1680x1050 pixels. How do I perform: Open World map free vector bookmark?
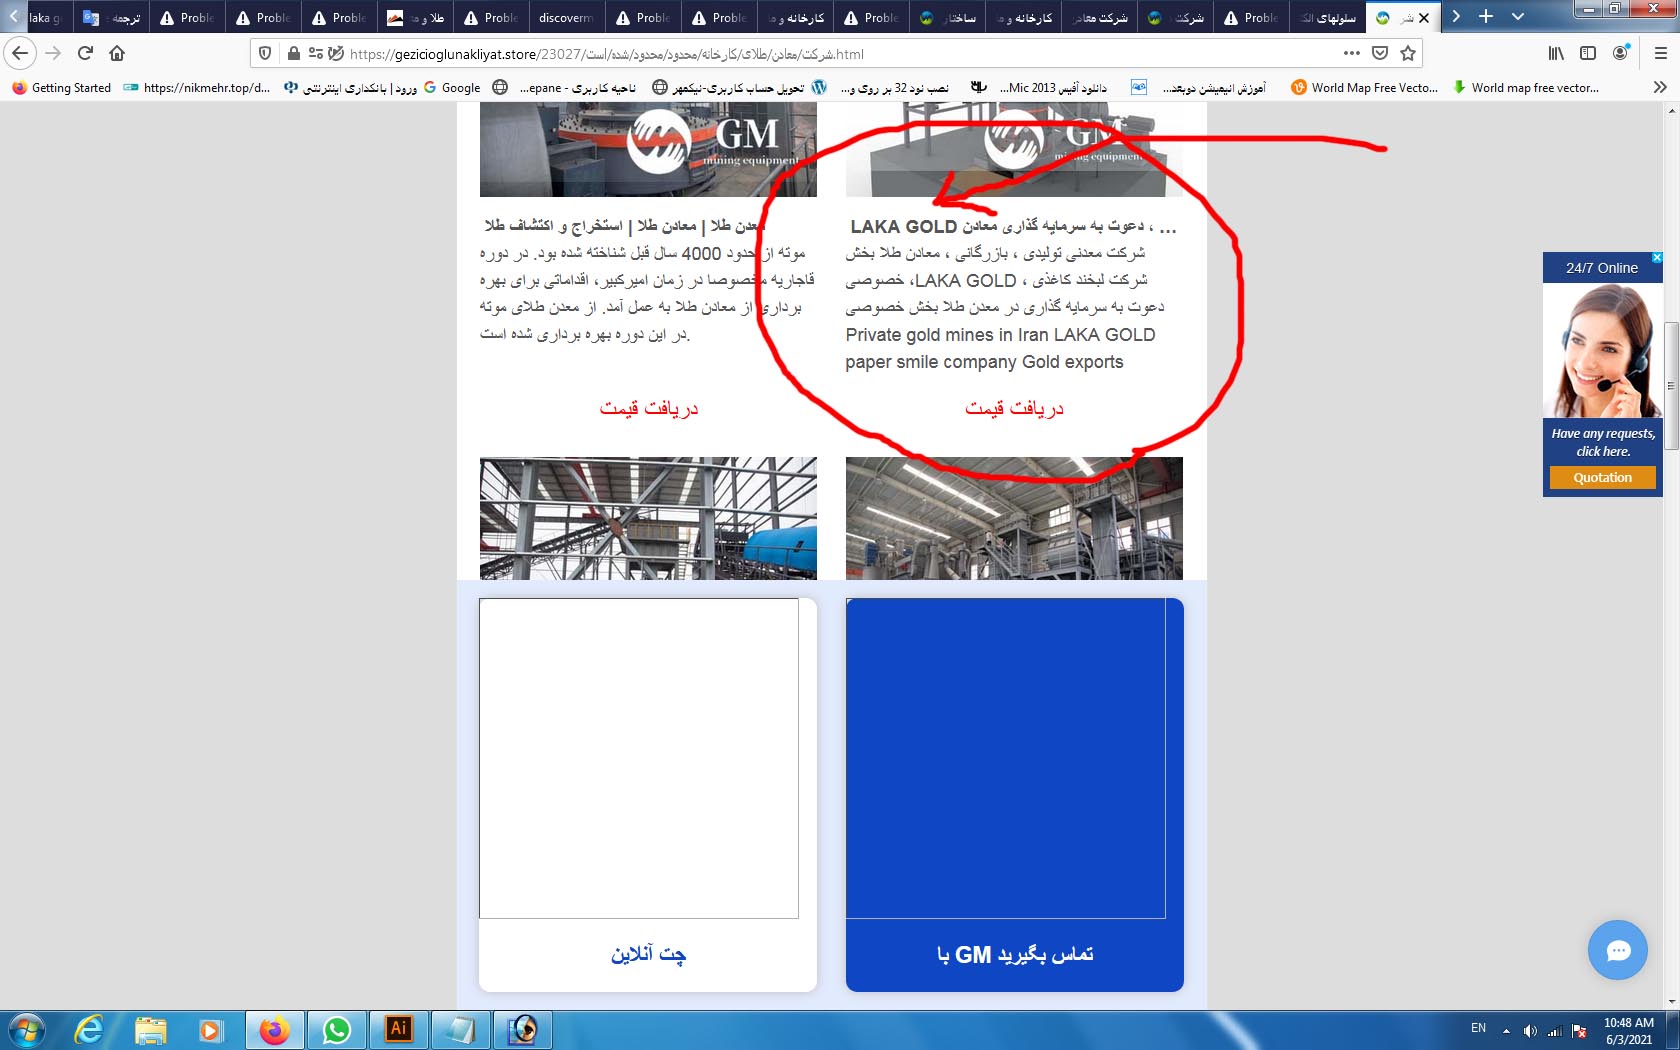[x=1526, y=88]
